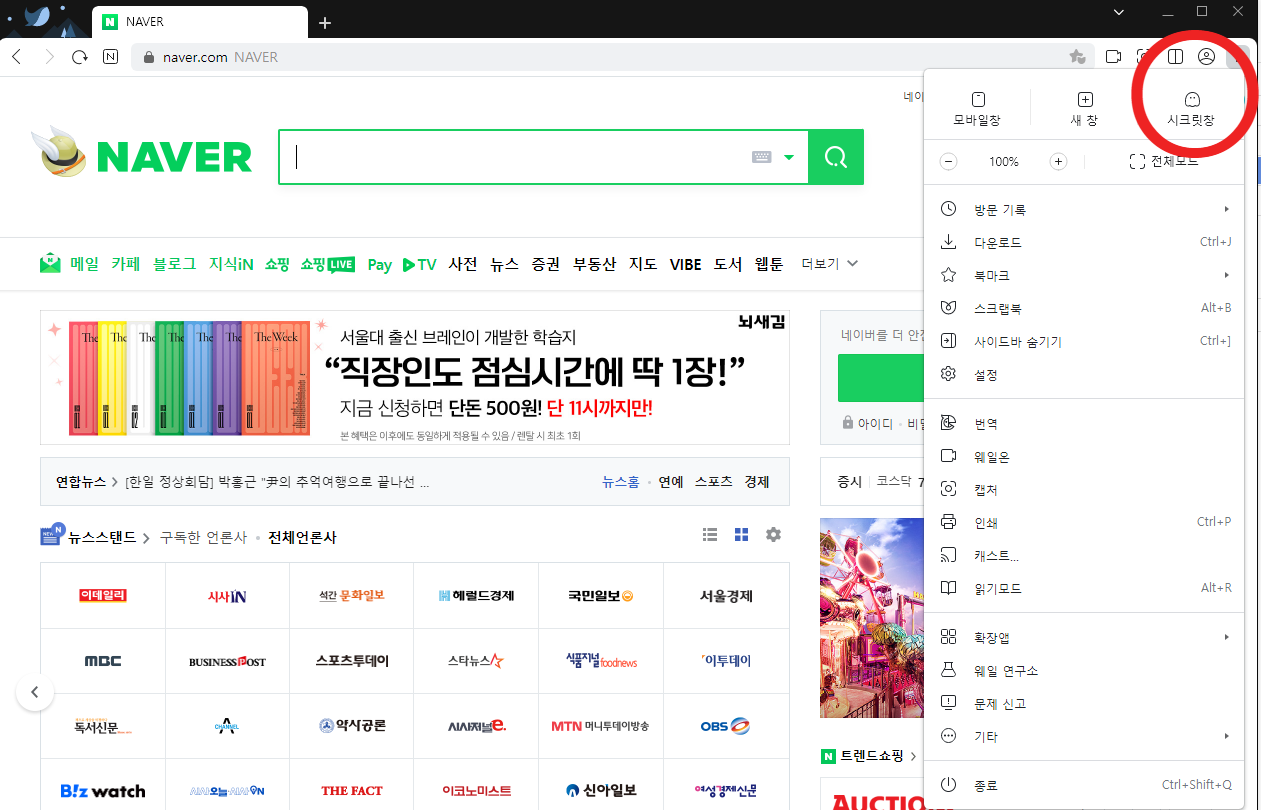
Task: Open a new window via 새 창
Action: [x=1085, y=109]
